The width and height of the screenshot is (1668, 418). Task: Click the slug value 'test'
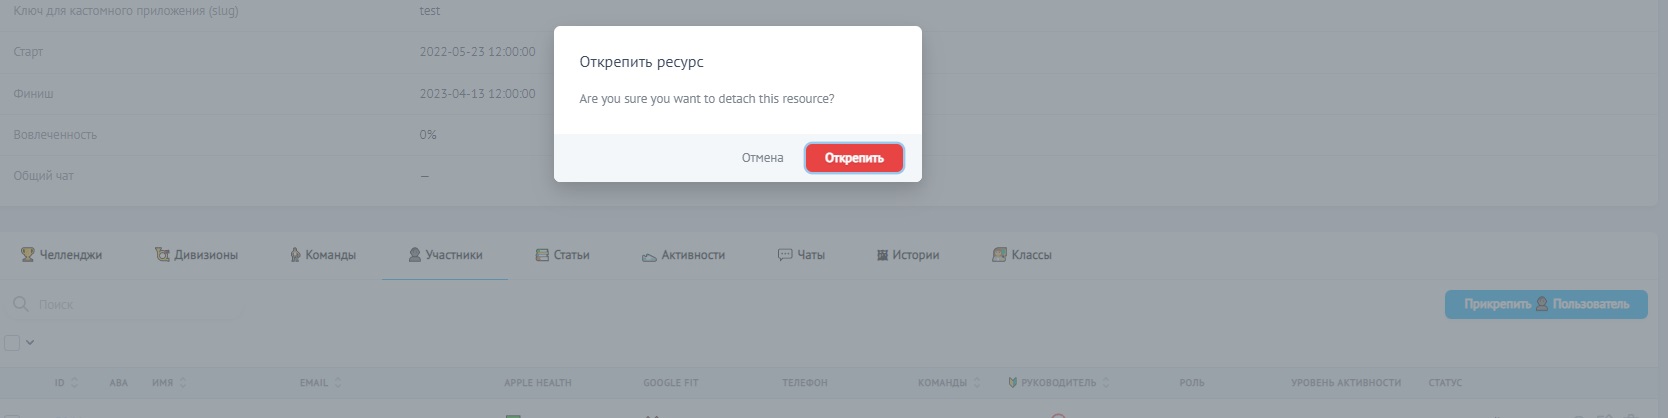430,11
